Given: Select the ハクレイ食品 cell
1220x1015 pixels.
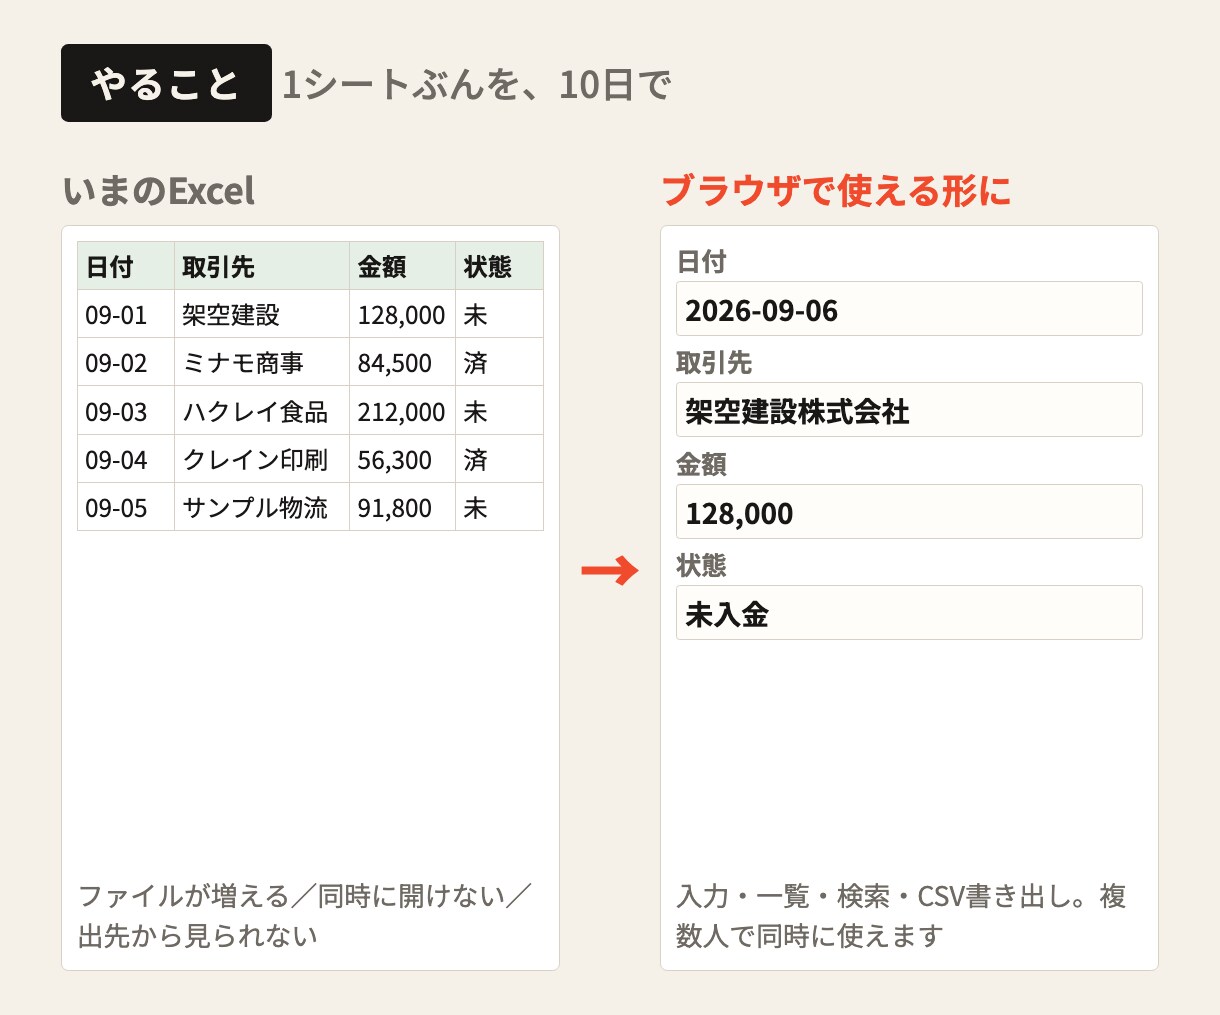Looking at the screenshot, I should (x=262, y=411).
